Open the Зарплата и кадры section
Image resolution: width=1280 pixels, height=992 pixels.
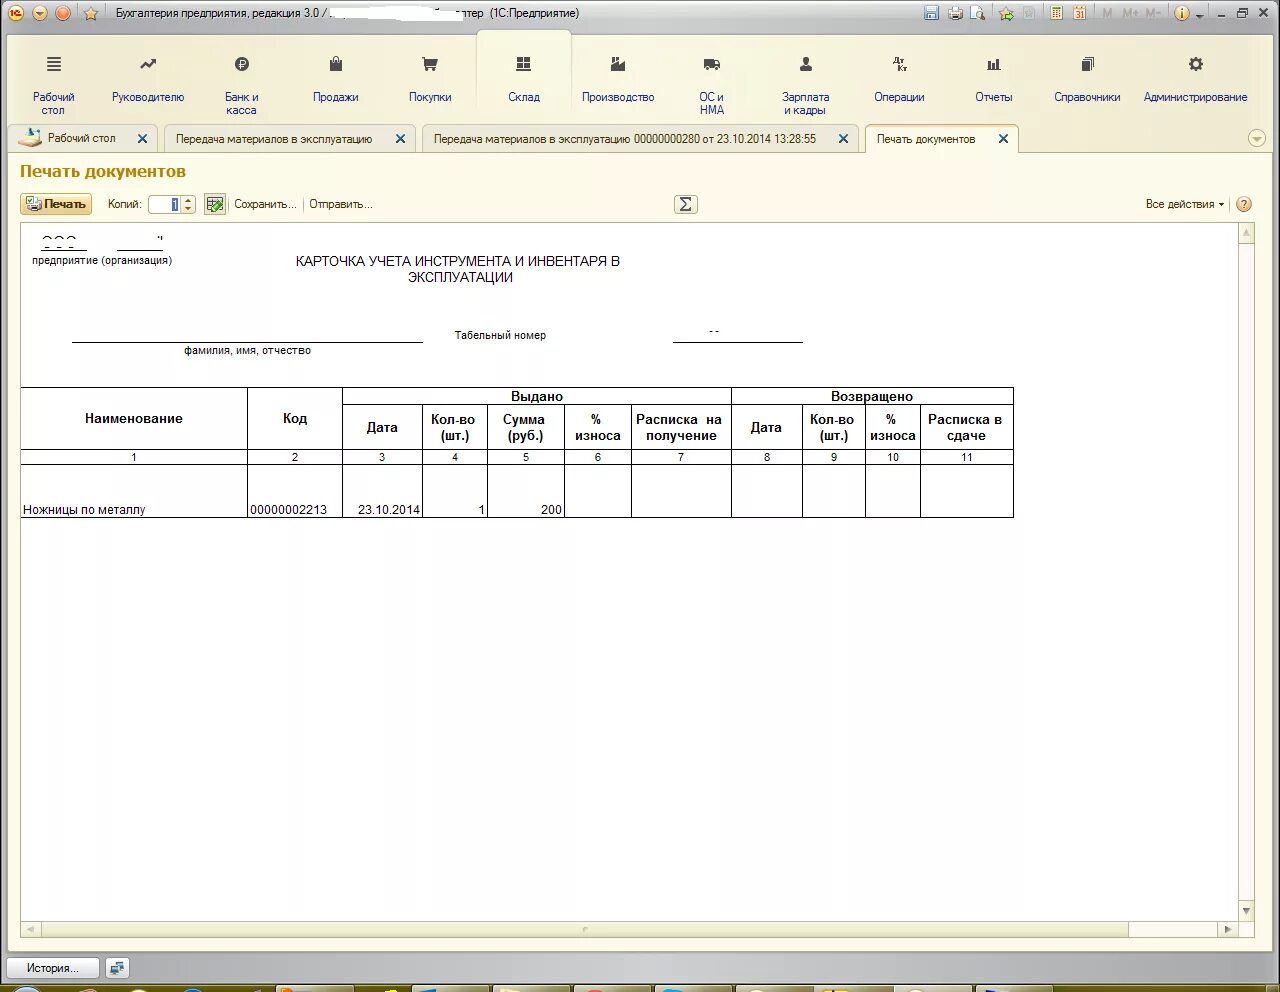(x=805, y=84)
